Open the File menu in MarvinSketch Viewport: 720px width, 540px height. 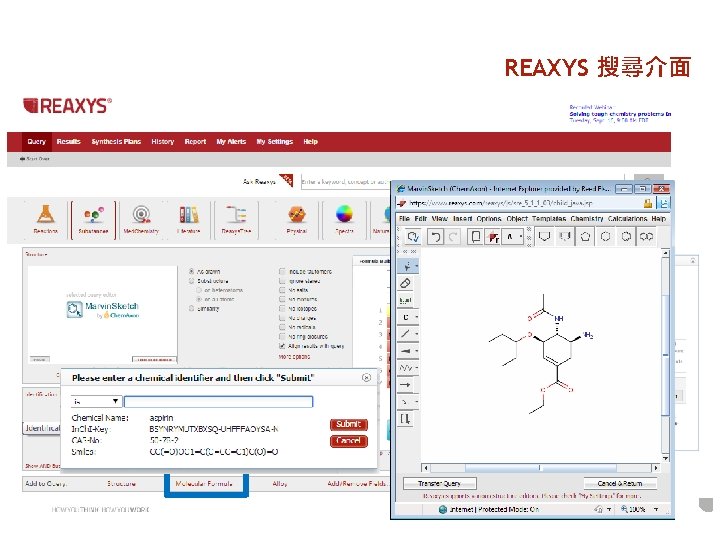tap(404, 219)
